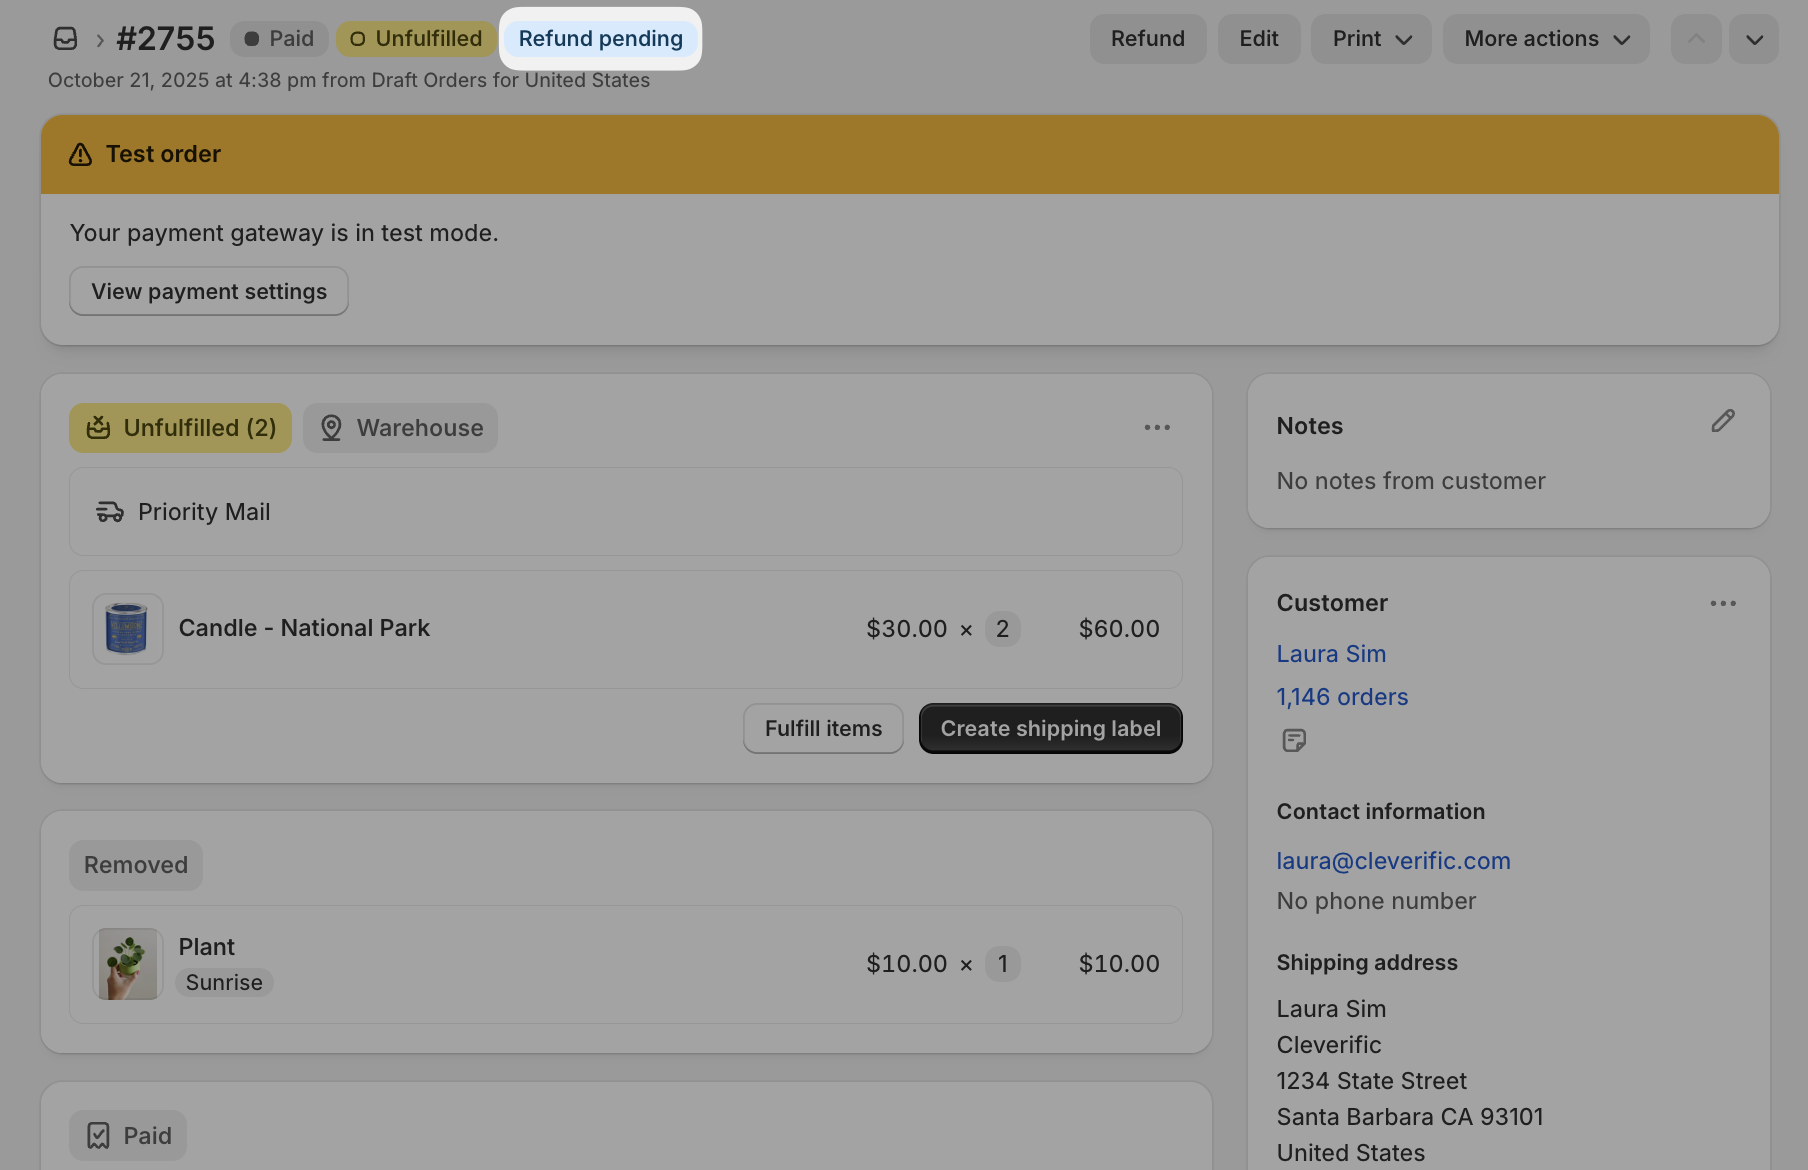1808x1170 pixels.
Task: Click the Candle product thumbnail
Action: [x=127, y=629]
